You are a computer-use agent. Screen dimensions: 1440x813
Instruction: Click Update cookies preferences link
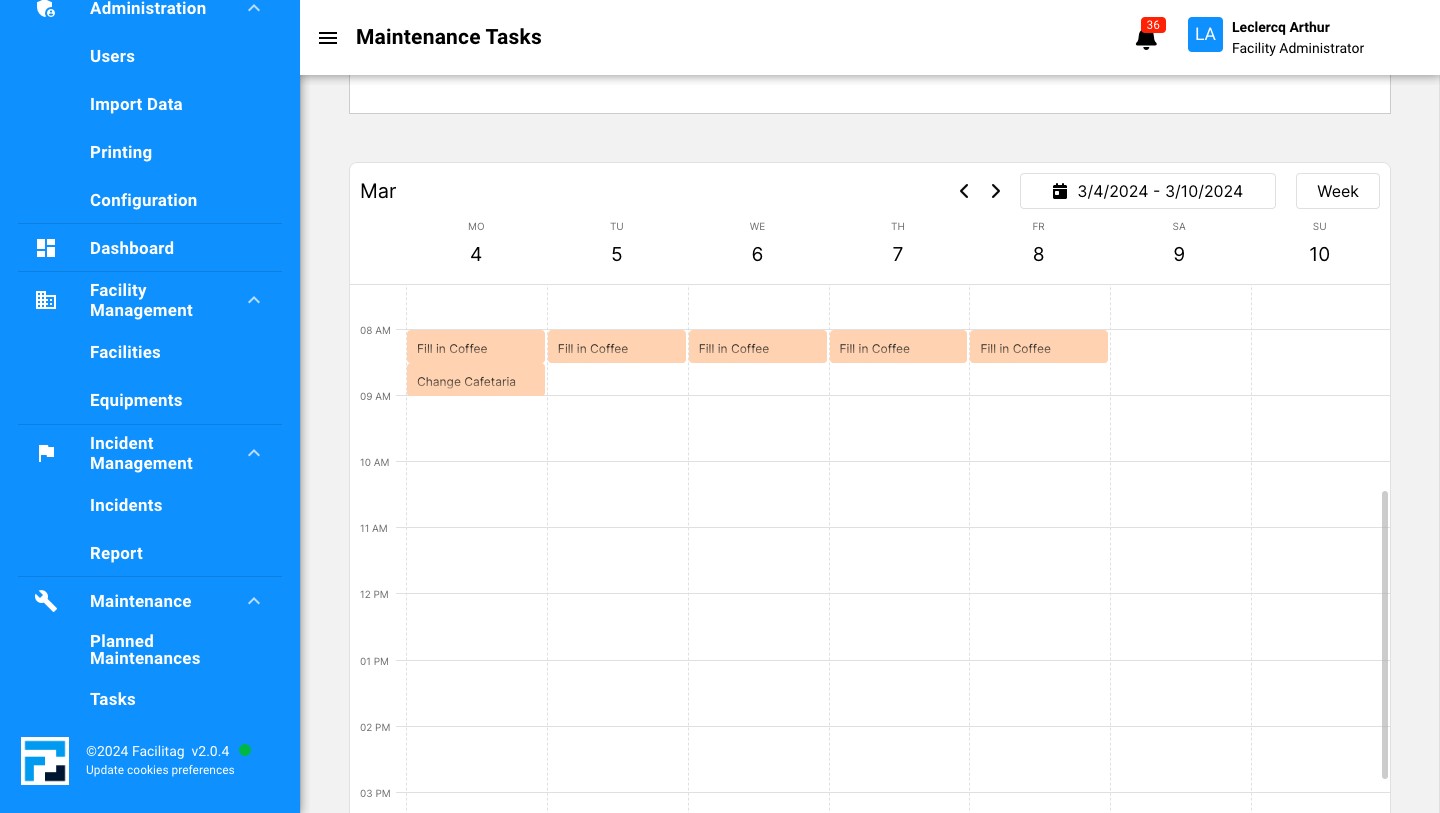[x=160, y=770]
